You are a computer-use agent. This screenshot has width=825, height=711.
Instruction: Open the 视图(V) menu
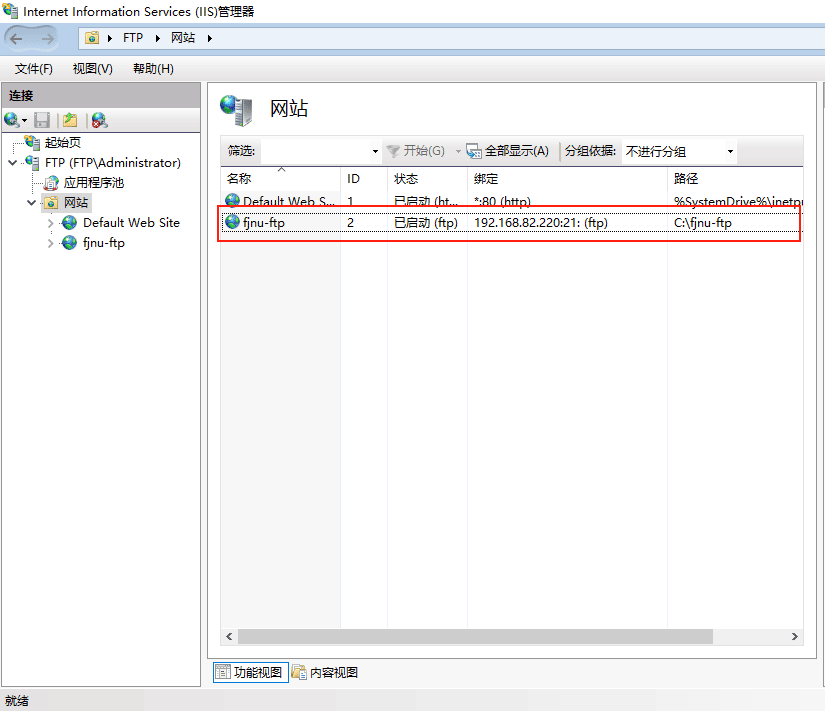point(93,69)
